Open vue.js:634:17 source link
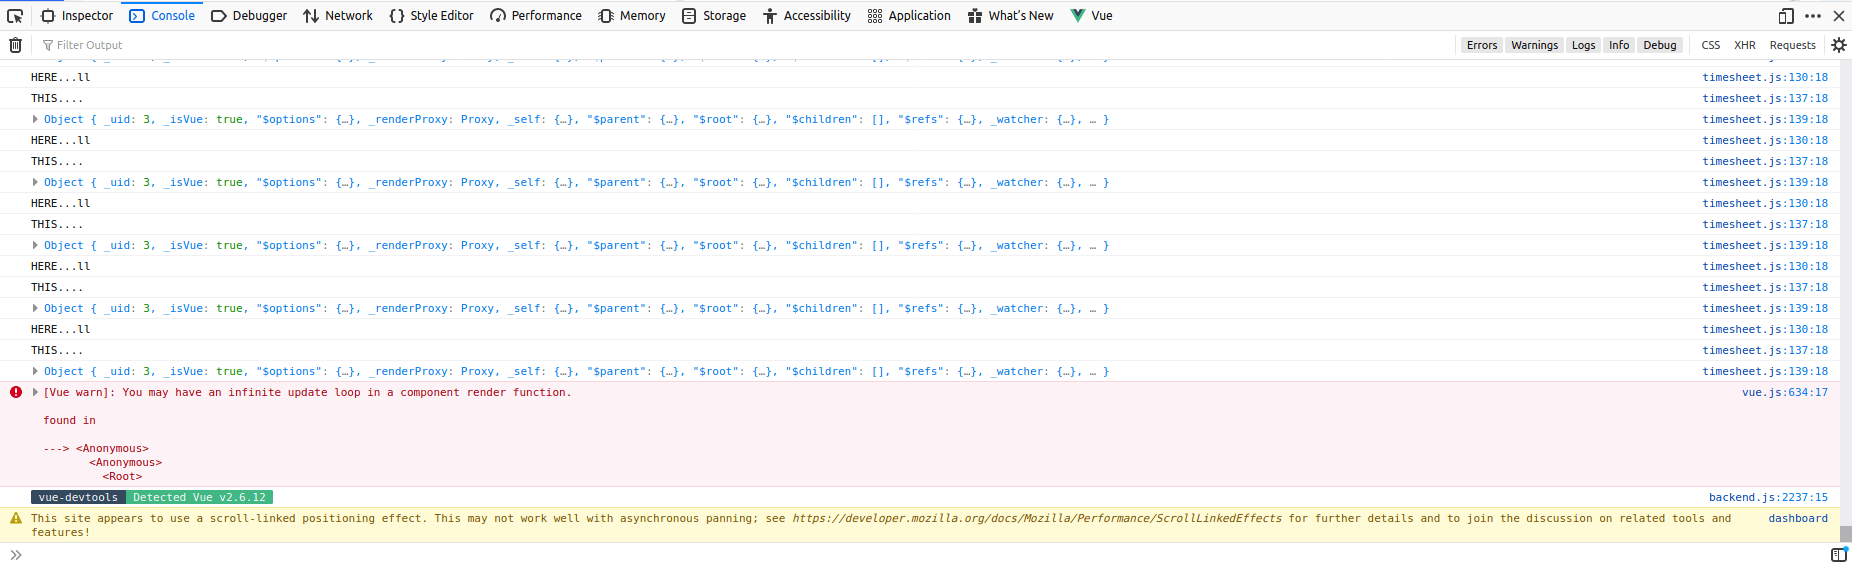 tap(1785, 392)
